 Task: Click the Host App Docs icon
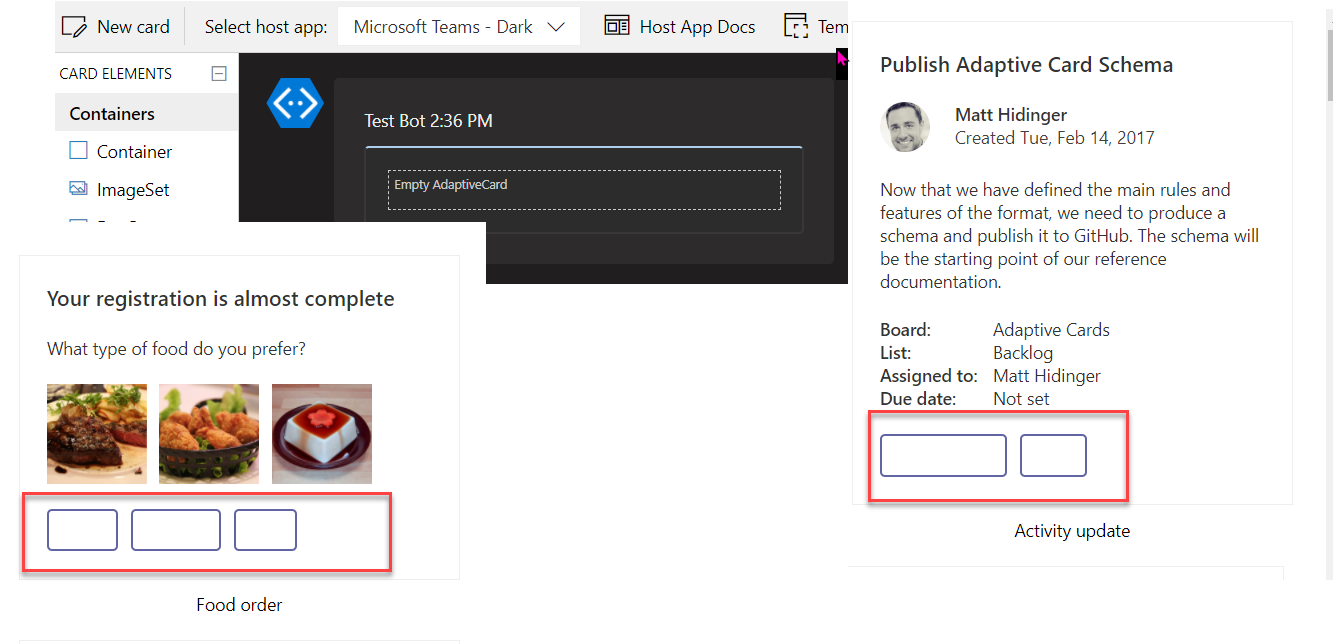617,25
